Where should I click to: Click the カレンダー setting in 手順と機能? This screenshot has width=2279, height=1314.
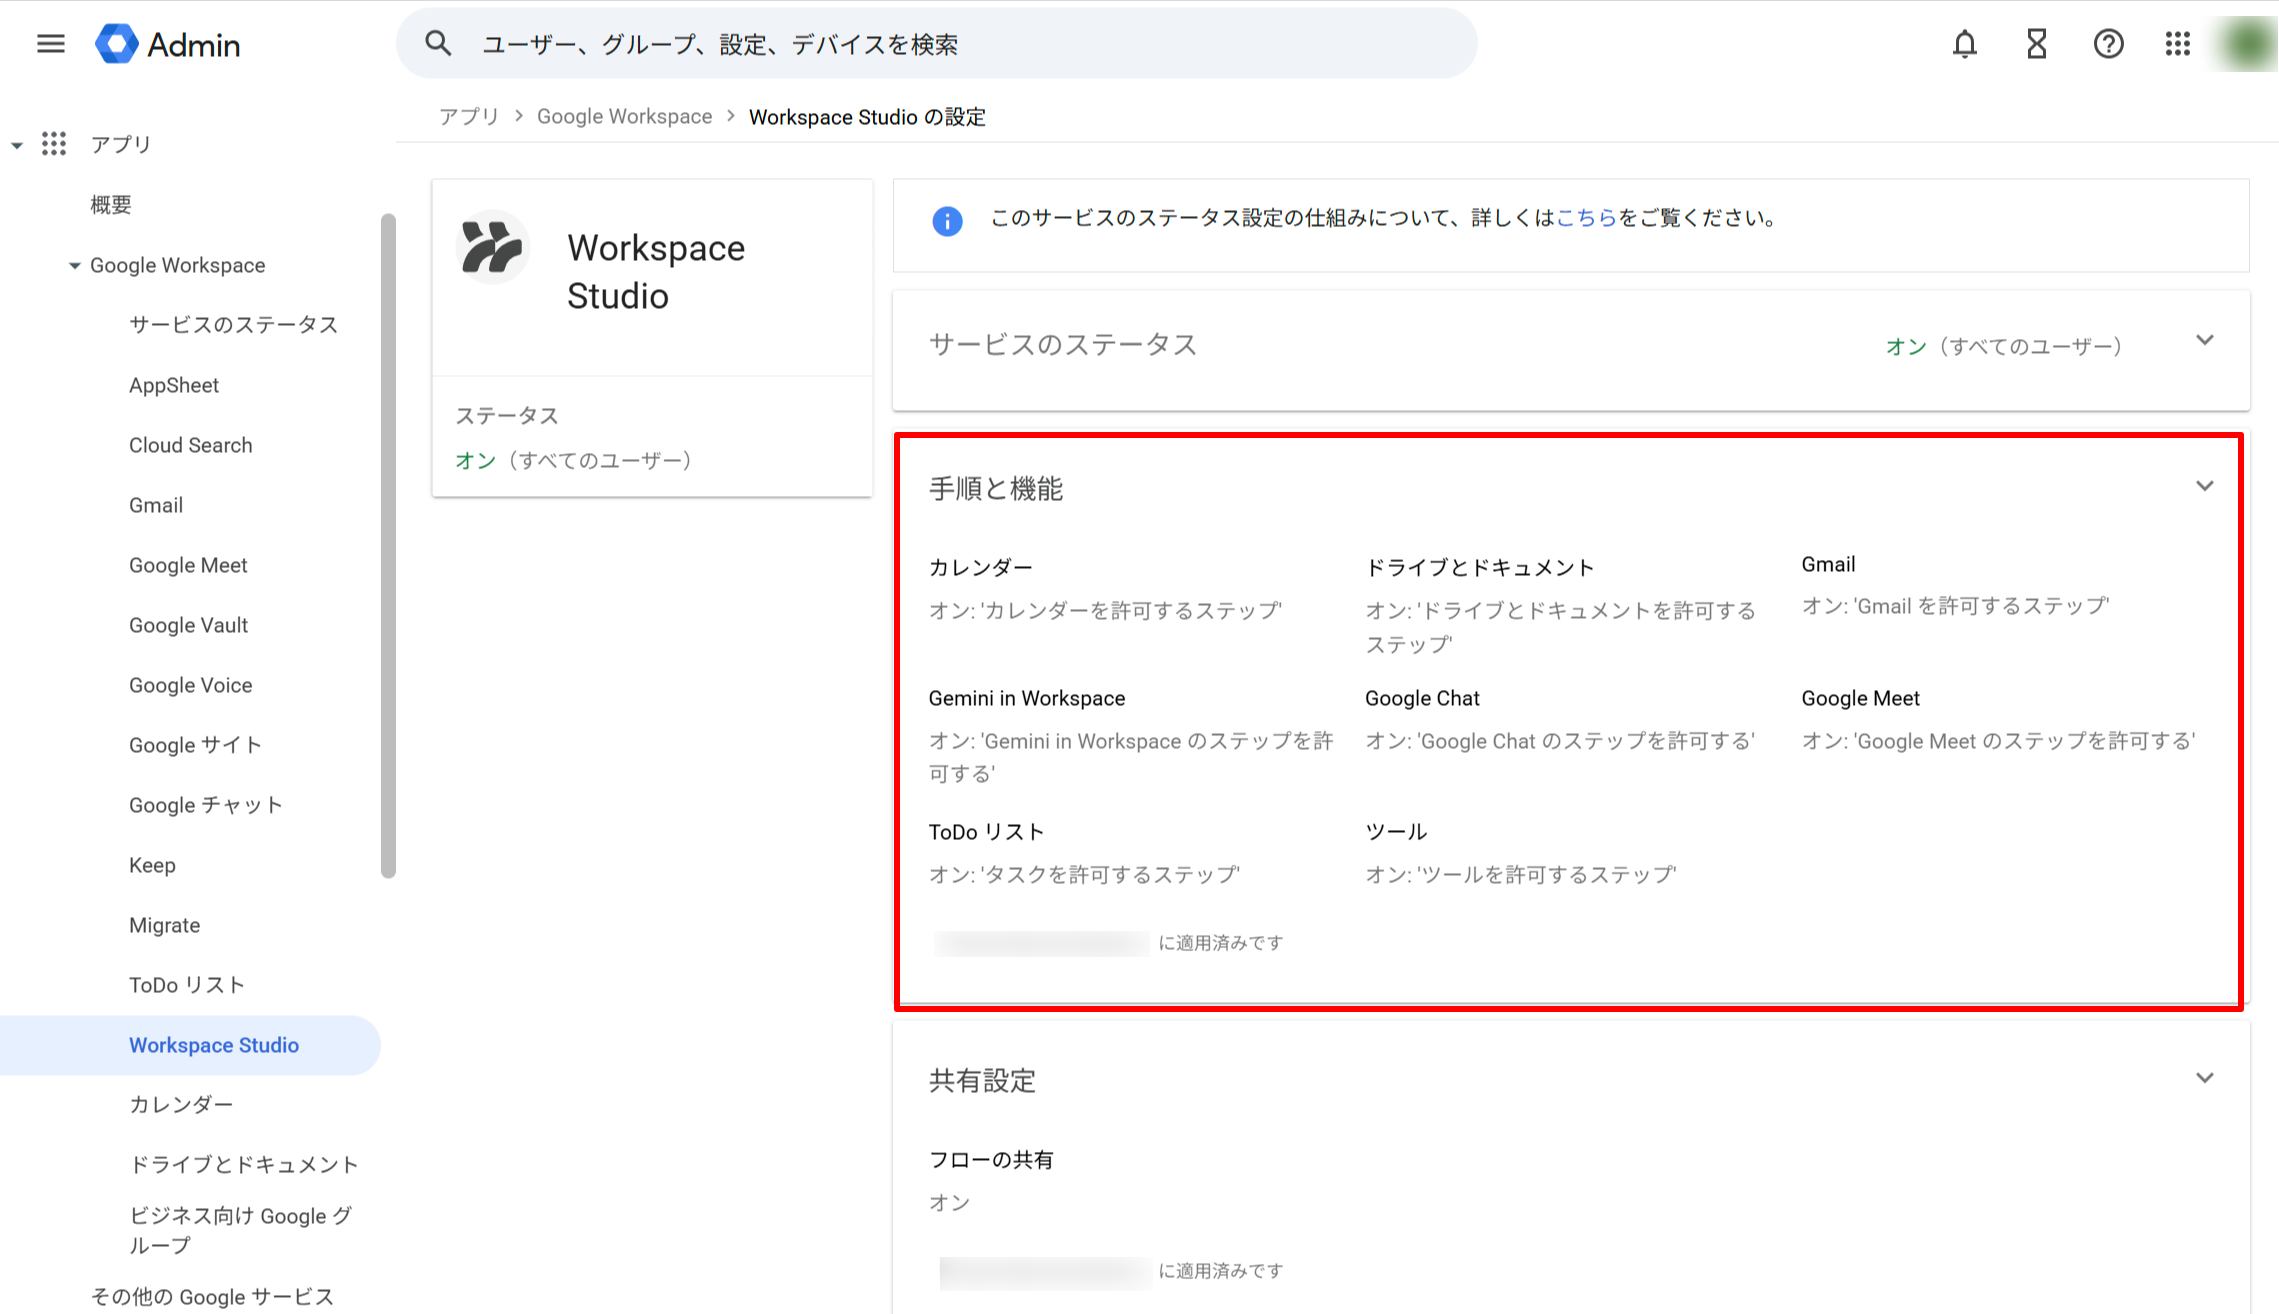coord(1105,589)
